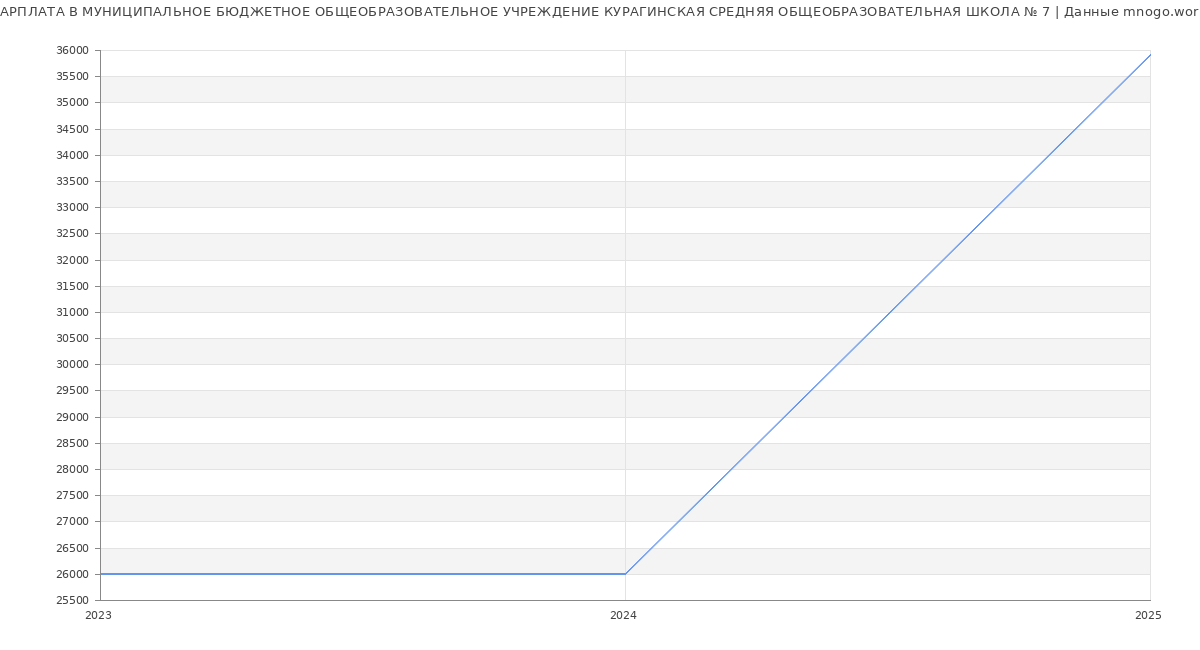
Task: Click the line's bend point at 2024
Action: pyautogui.click(x=625, y=574)
